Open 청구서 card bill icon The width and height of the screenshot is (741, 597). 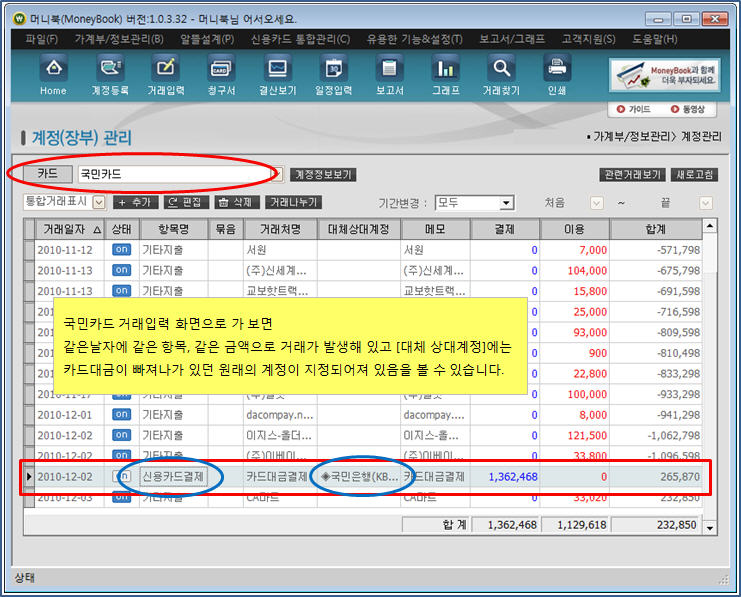tap(221, 75)
